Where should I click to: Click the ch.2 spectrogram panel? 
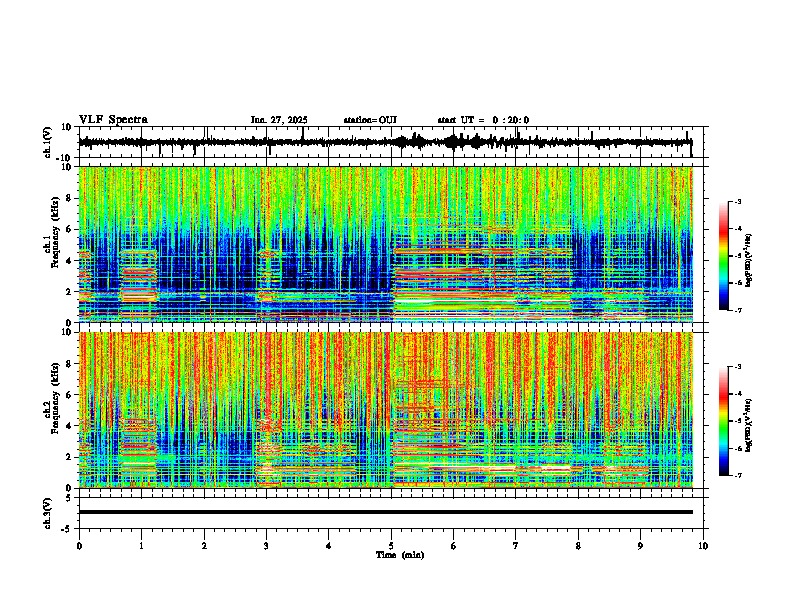click(x=386, y=410)
